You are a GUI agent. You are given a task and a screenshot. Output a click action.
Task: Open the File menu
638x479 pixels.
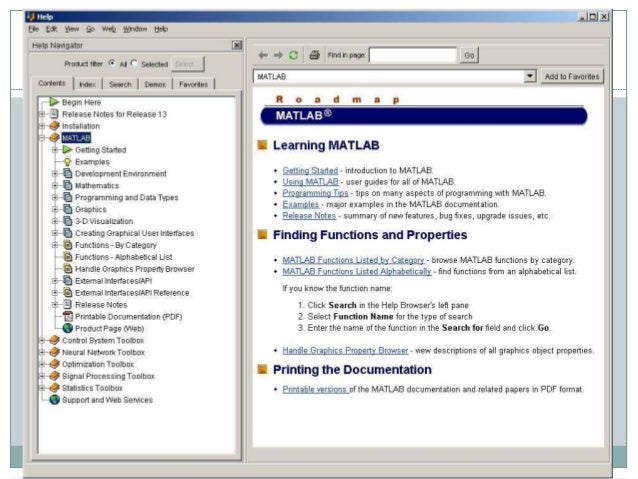(33, 29)
